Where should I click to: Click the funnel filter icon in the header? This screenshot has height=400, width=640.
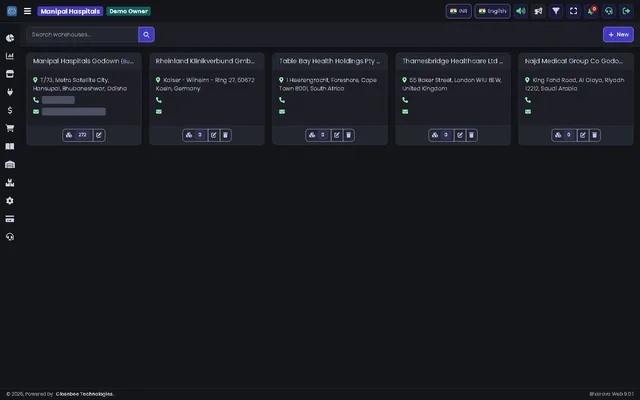[556, 11]
